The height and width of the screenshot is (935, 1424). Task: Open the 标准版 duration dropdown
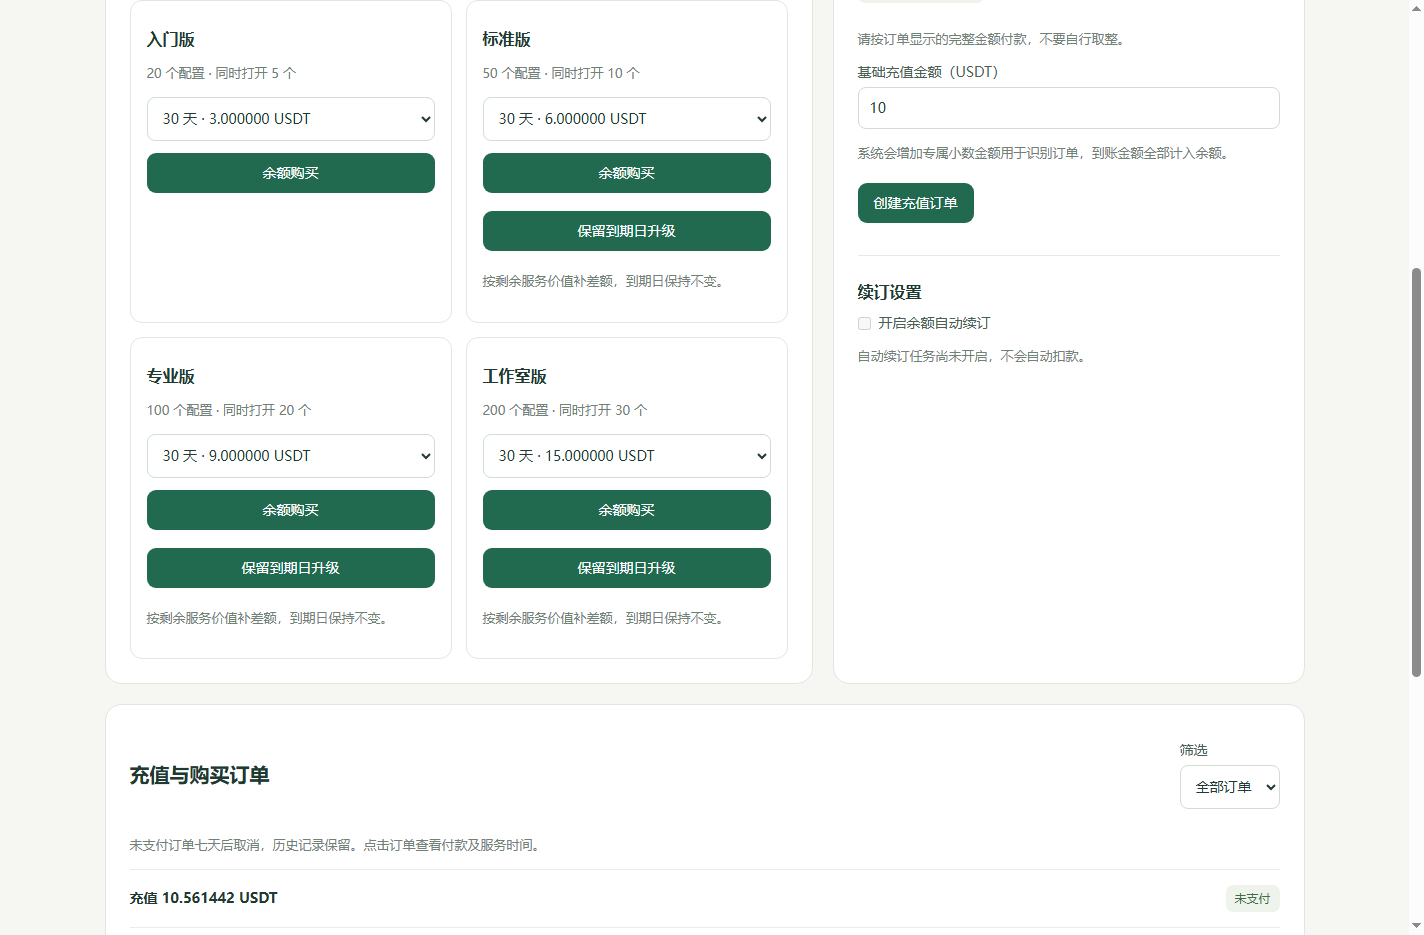[x=627, y=119]
